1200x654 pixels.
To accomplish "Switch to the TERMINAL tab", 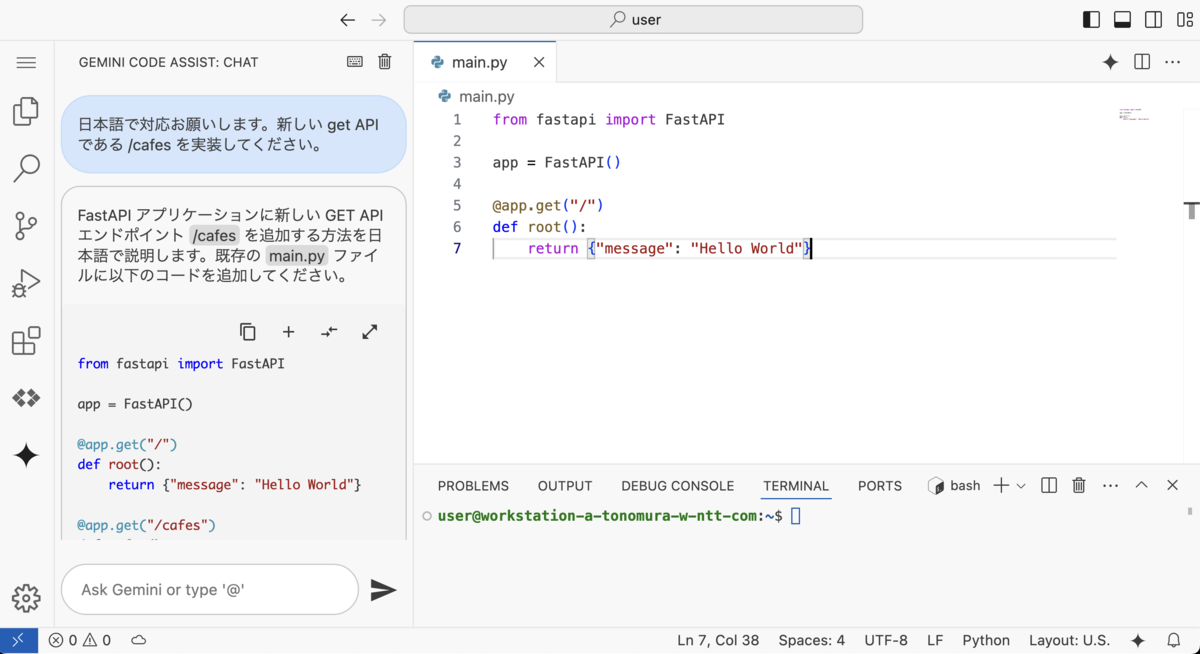I will click(796, 485).
